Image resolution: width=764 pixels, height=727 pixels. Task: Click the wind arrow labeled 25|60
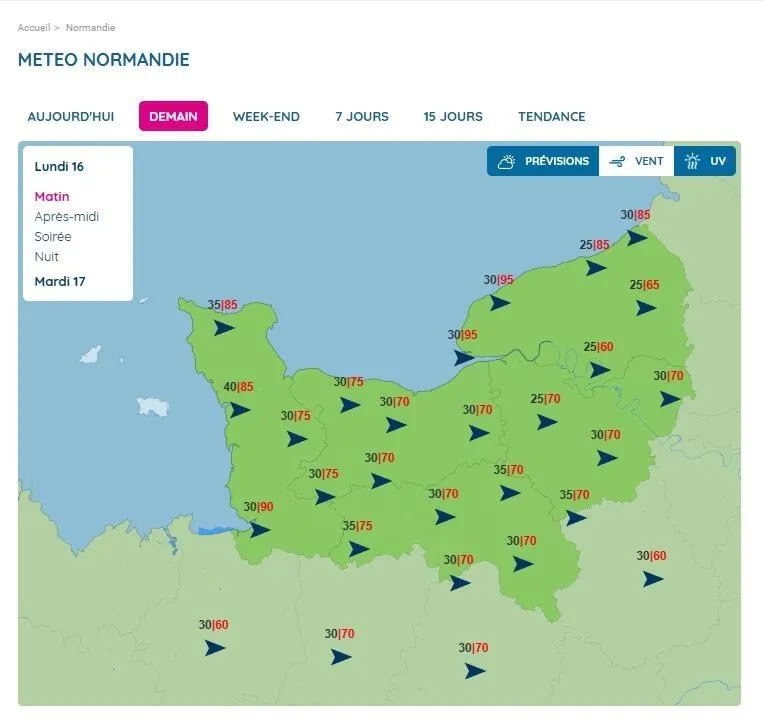tap(600, 369)
